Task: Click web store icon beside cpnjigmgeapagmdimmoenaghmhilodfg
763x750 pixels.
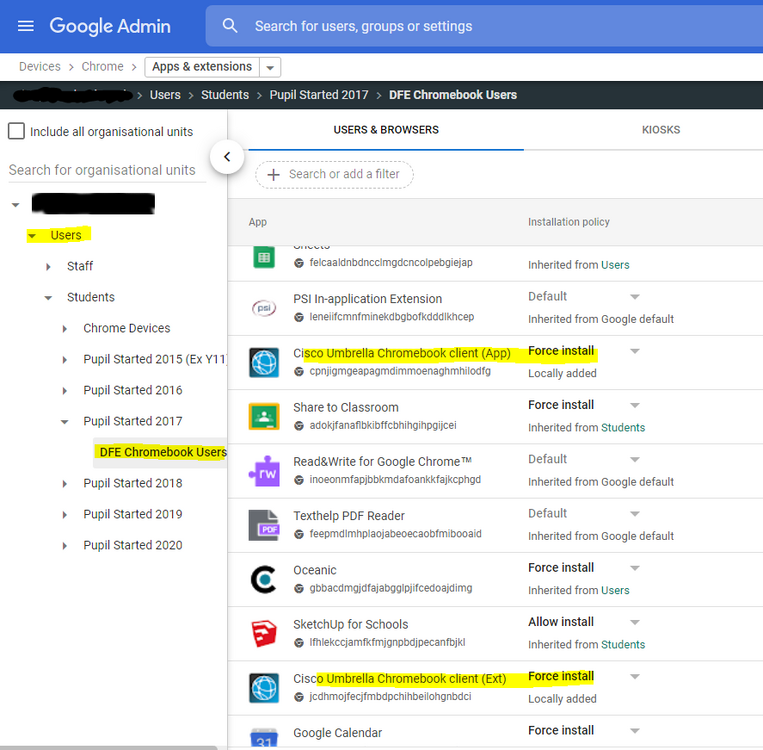Action: click(x=299, y=372)
